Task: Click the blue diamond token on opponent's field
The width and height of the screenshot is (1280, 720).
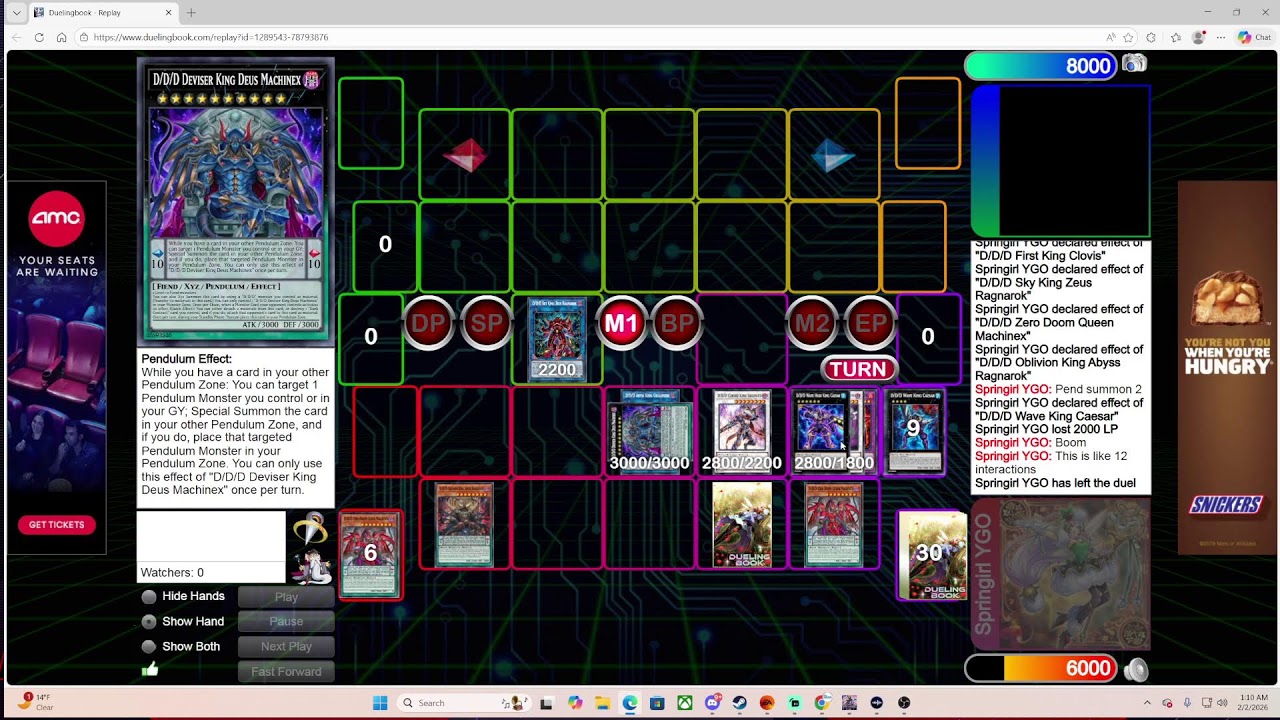Action: tap(833, 155)
